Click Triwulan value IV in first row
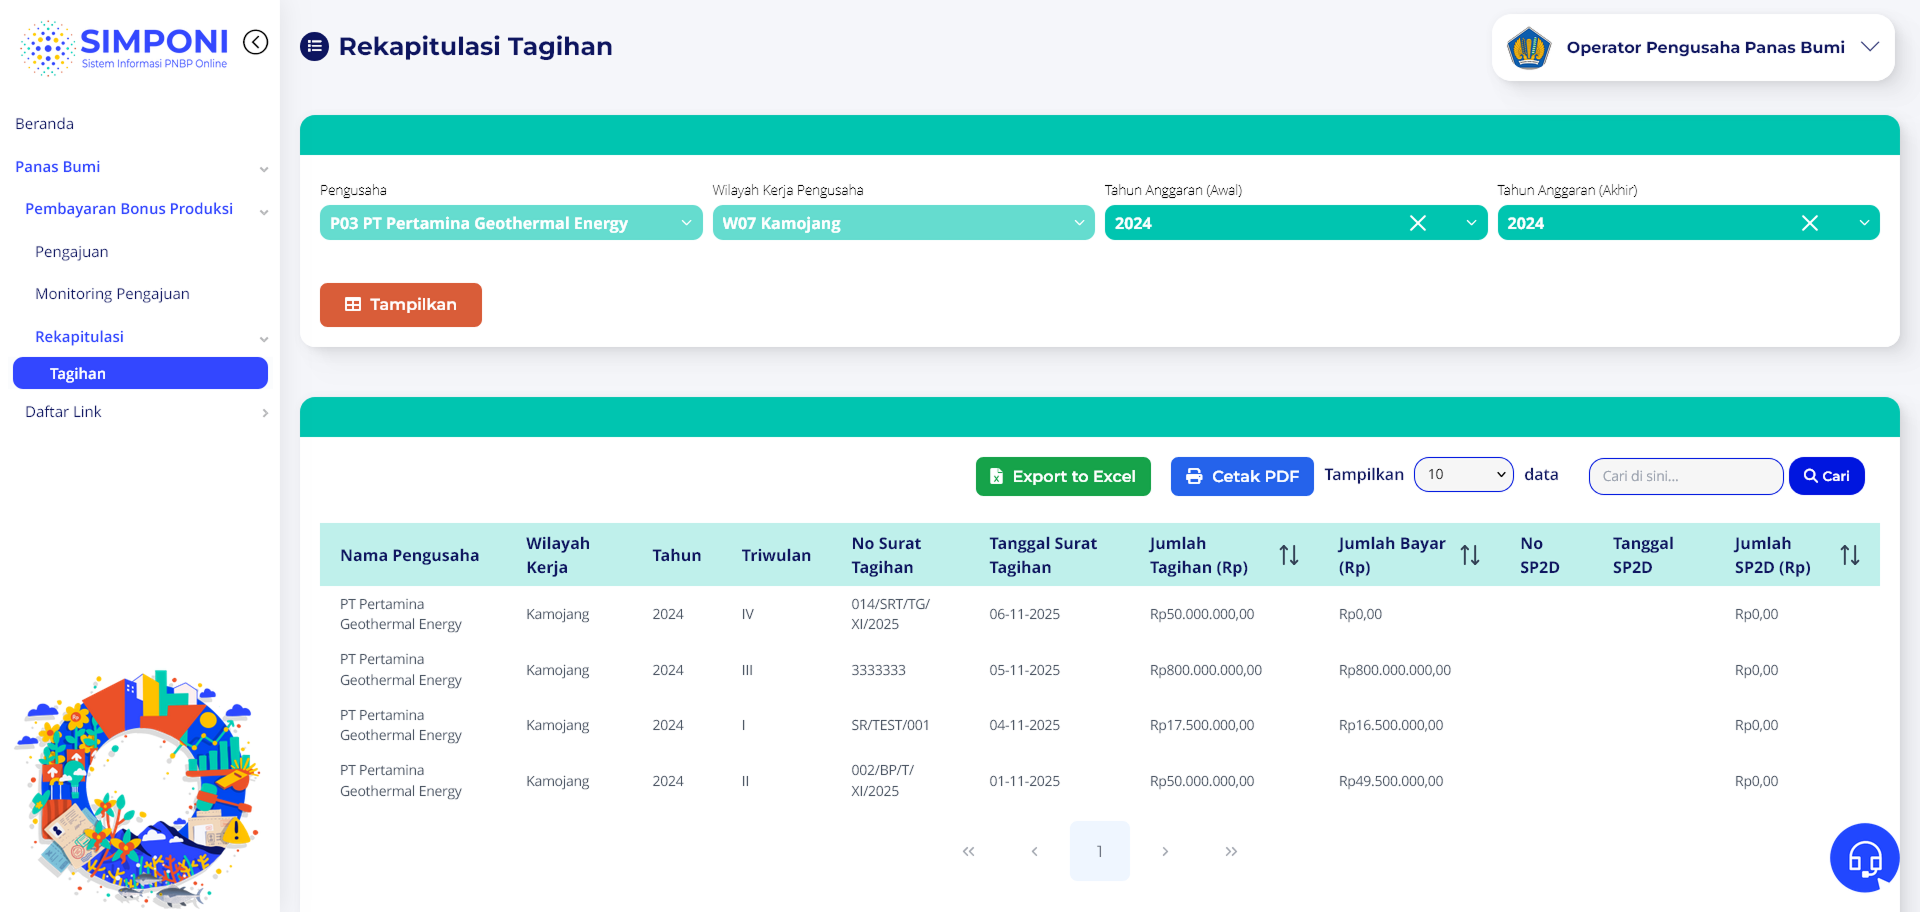 748,614
